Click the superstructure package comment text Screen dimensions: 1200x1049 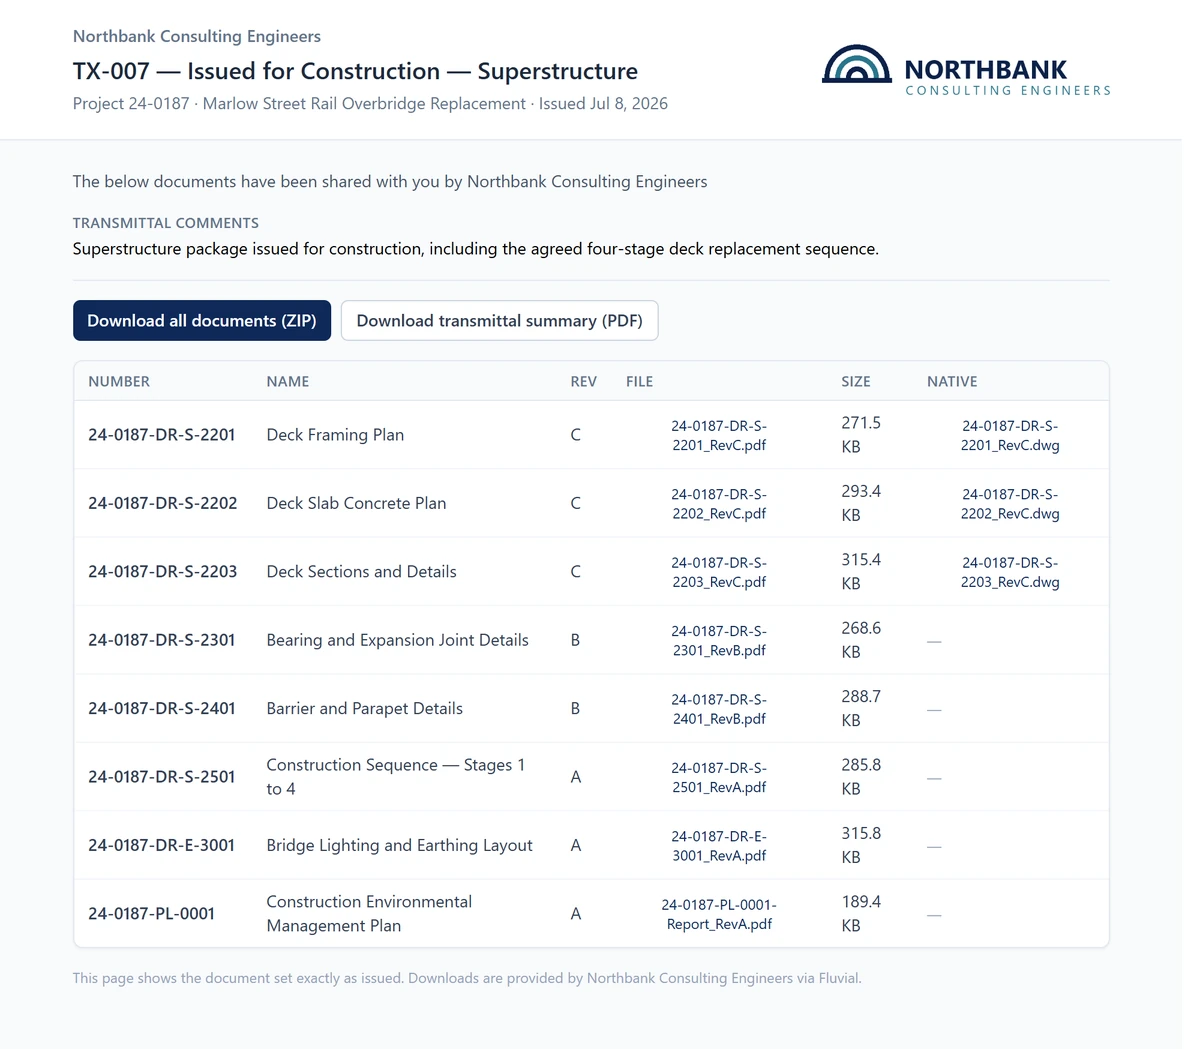[476, 249]
